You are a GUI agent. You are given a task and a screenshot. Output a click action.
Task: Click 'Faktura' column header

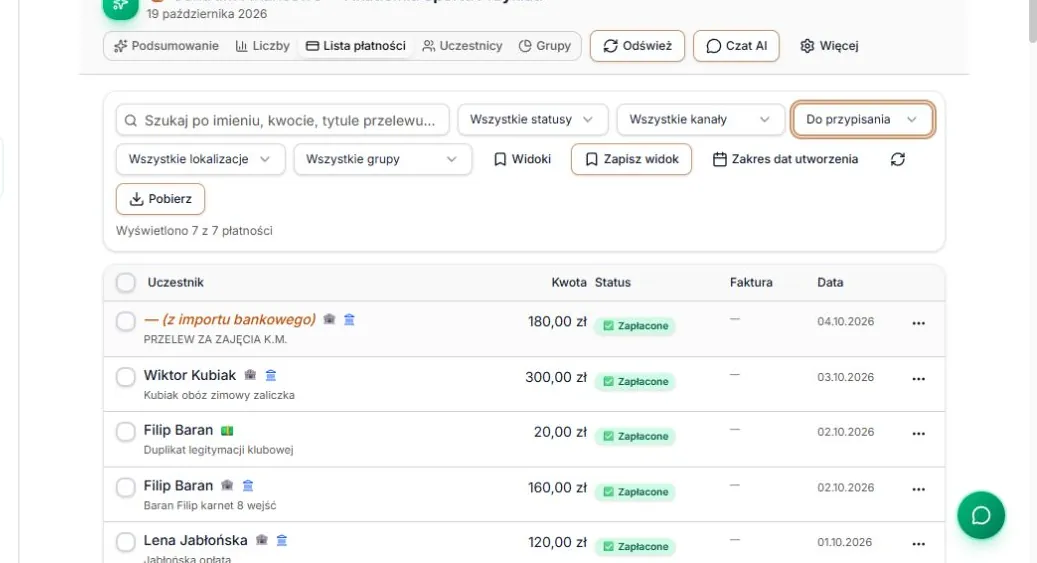[x=751, y=282]
